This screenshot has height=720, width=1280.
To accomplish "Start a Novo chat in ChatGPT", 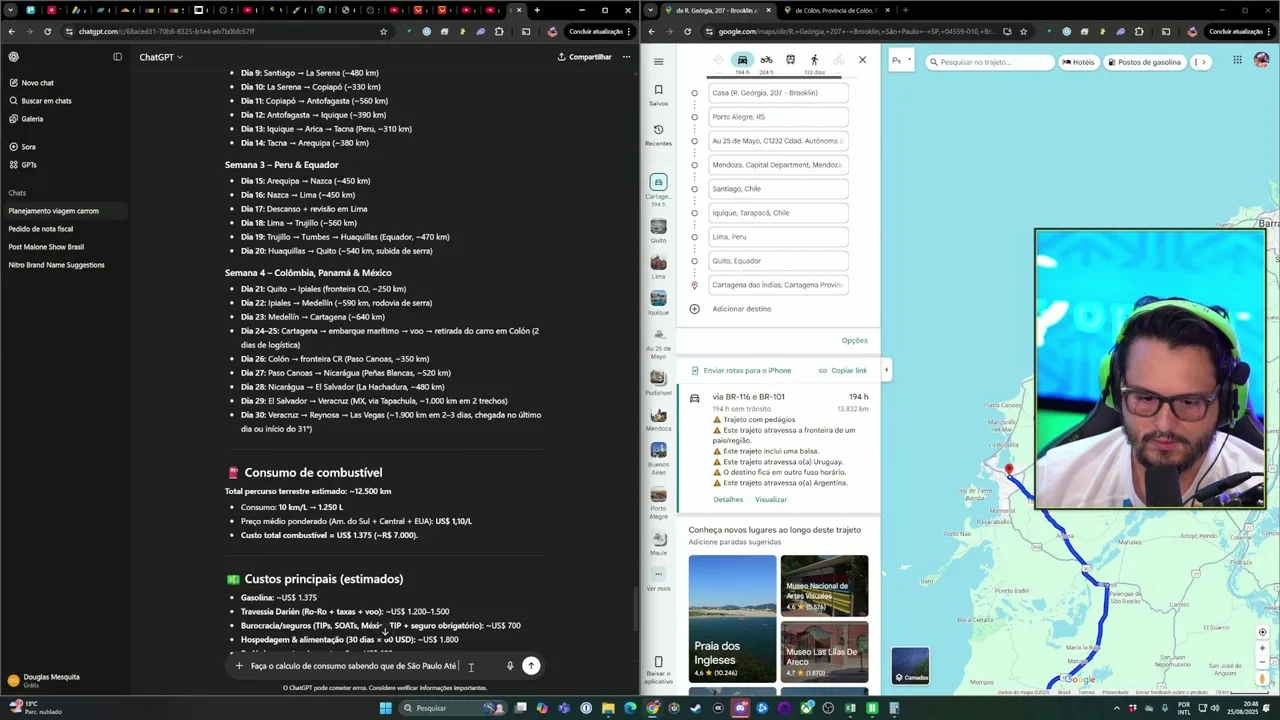I will 30,83.
